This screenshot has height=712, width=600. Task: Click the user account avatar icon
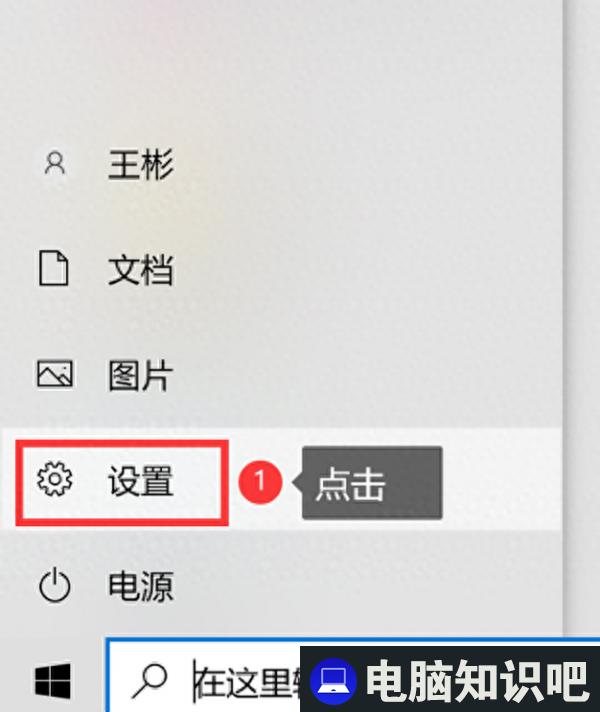55,163
